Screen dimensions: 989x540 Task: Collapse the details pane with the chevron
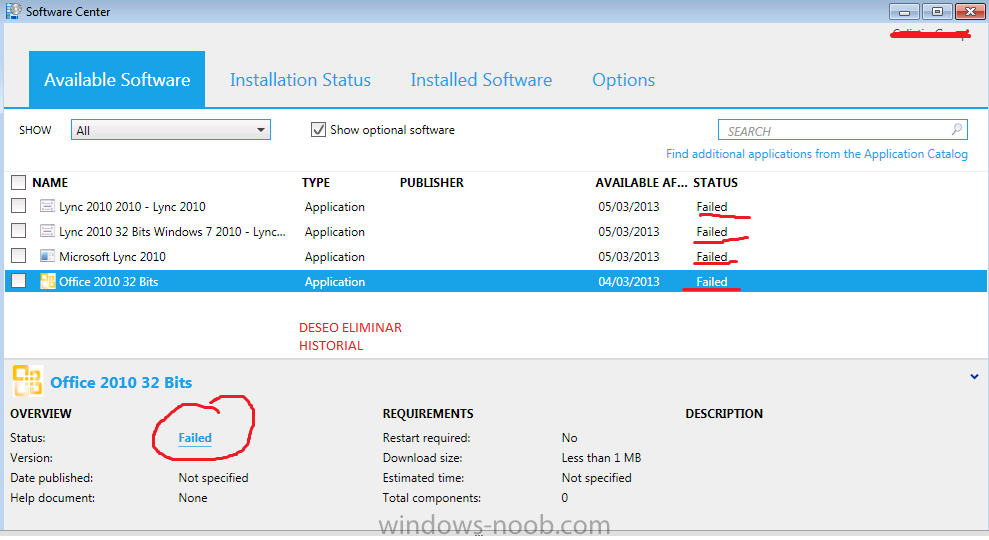pyautogui.click(x=974, y=377)
